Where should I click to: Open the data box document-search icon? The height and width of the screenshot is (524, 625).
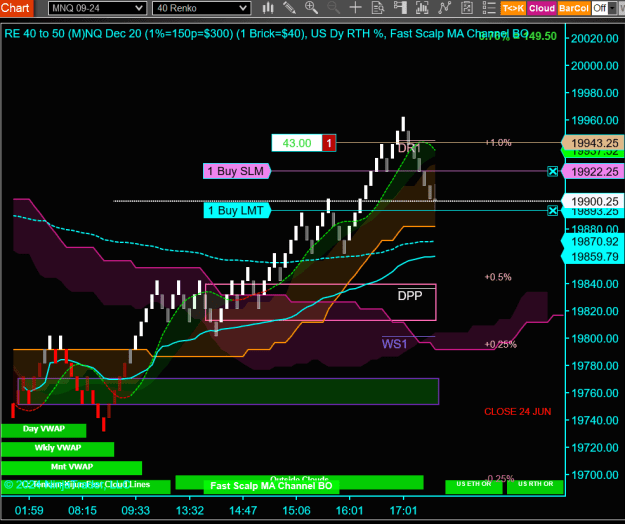pos(377,8)
